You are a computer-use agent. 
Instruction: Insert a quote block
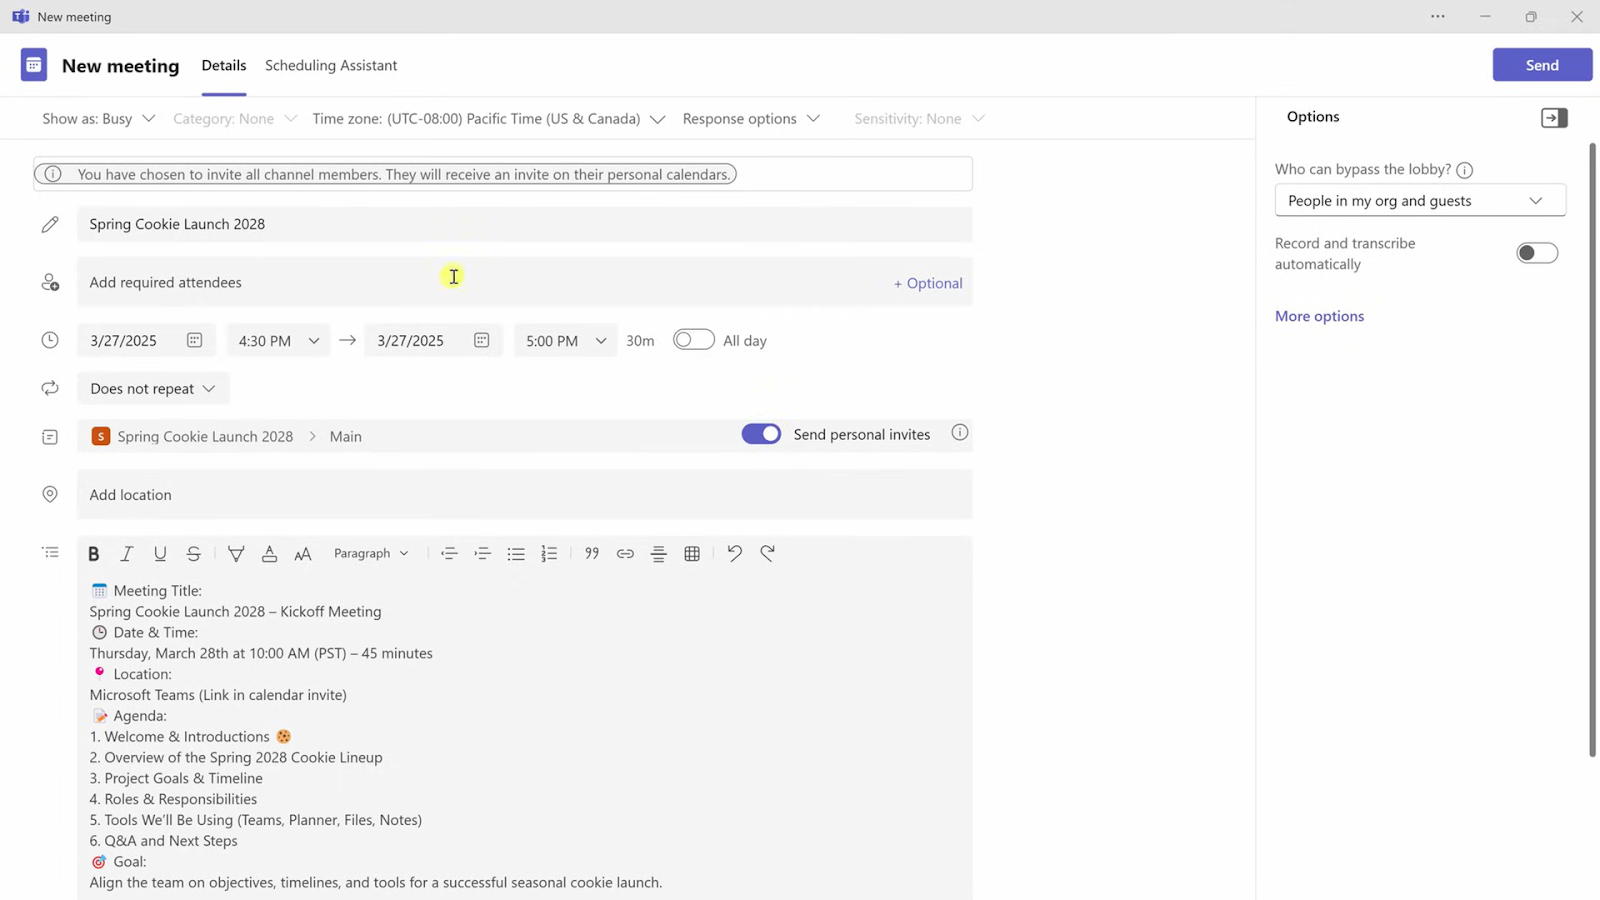coord(592,553)
